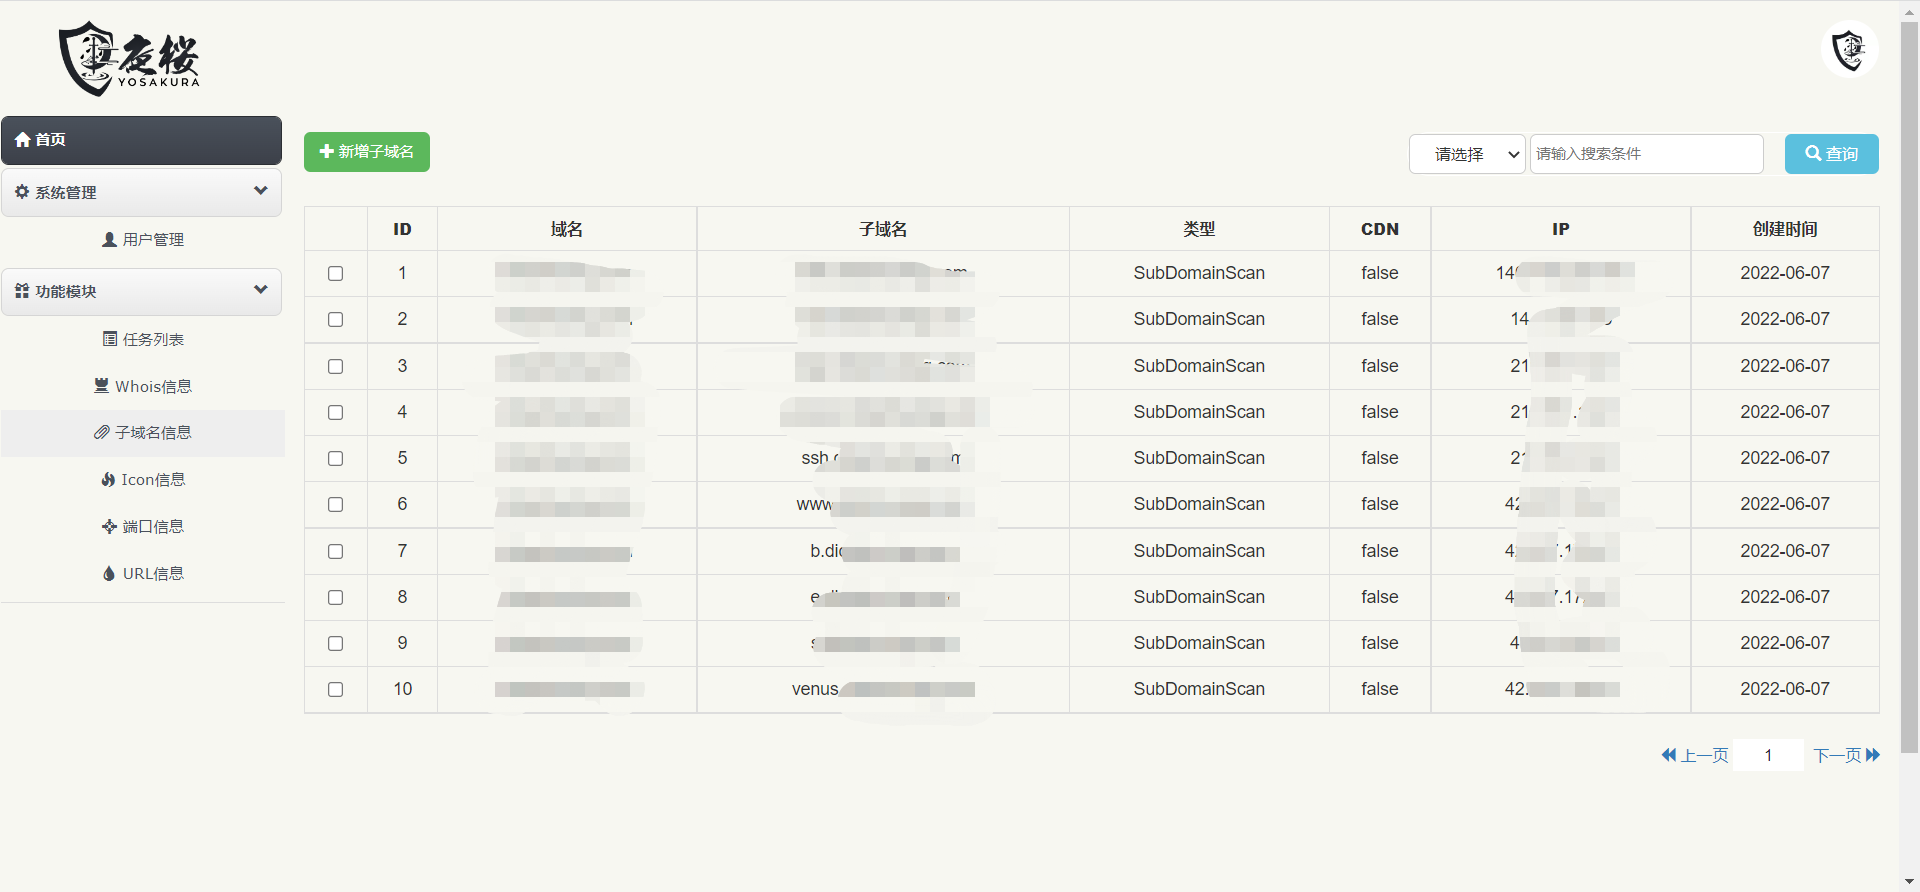
Task: Click the paperclip icon beside 子域名信息
Action: (102, 433)
